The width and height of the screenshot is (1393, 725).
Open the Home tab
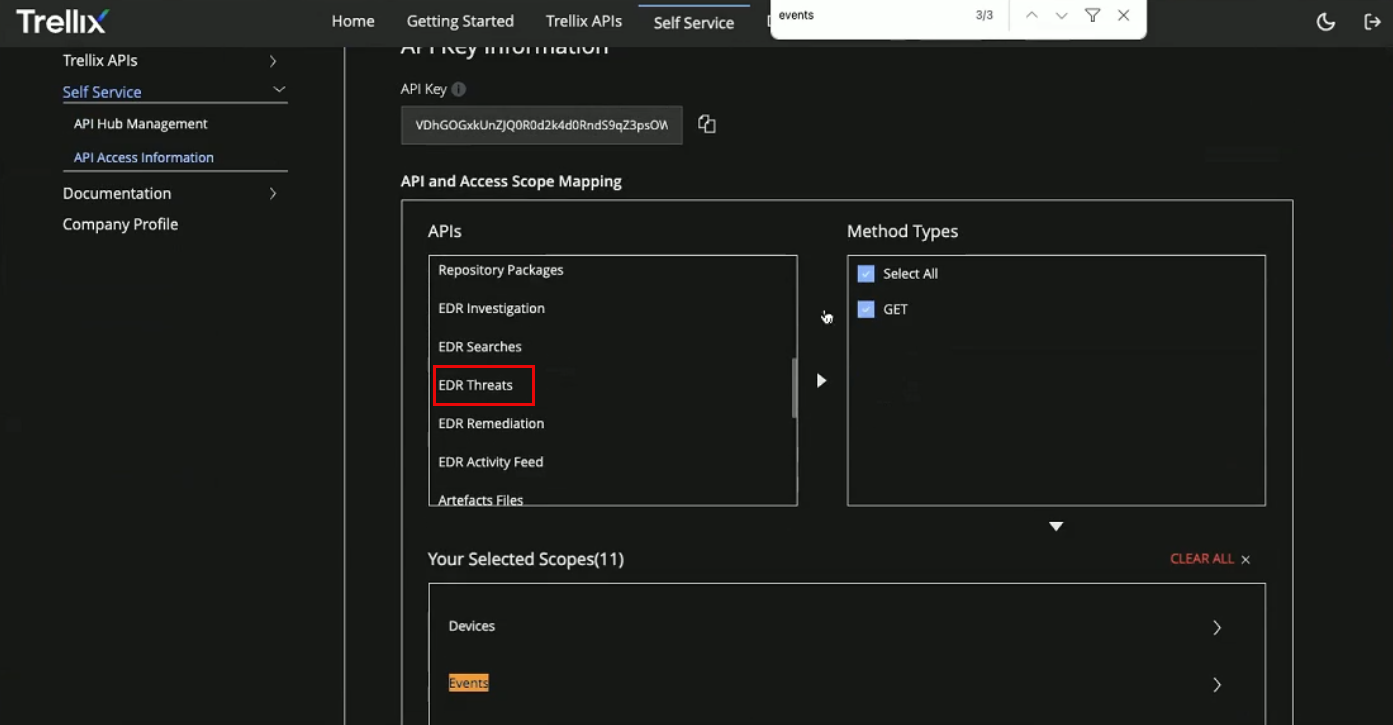click(353, 21)
